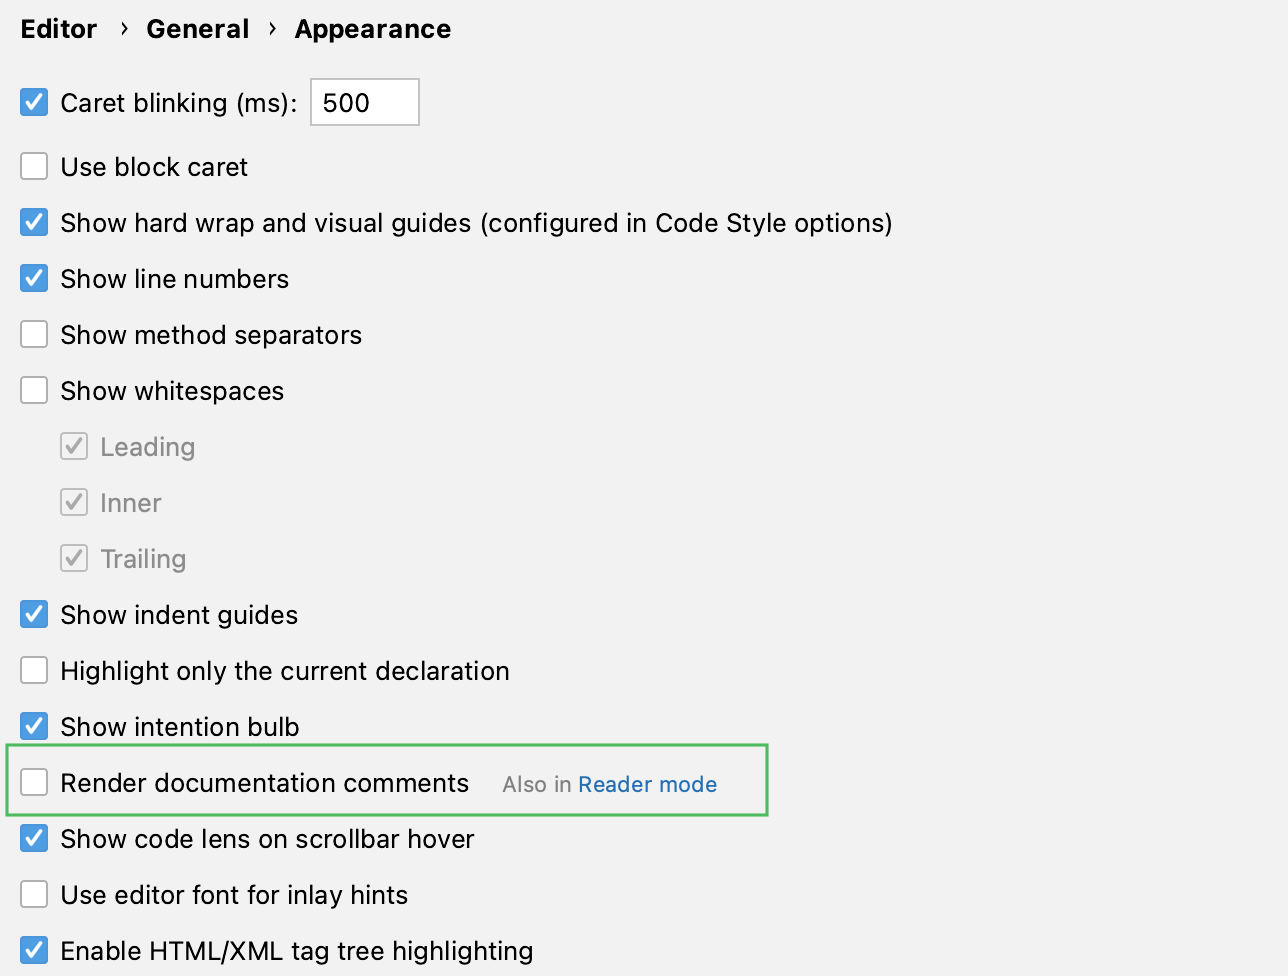The image size is (1288, 976).
Task: Turn on Show whitespaces
Action: coord(33,390)
